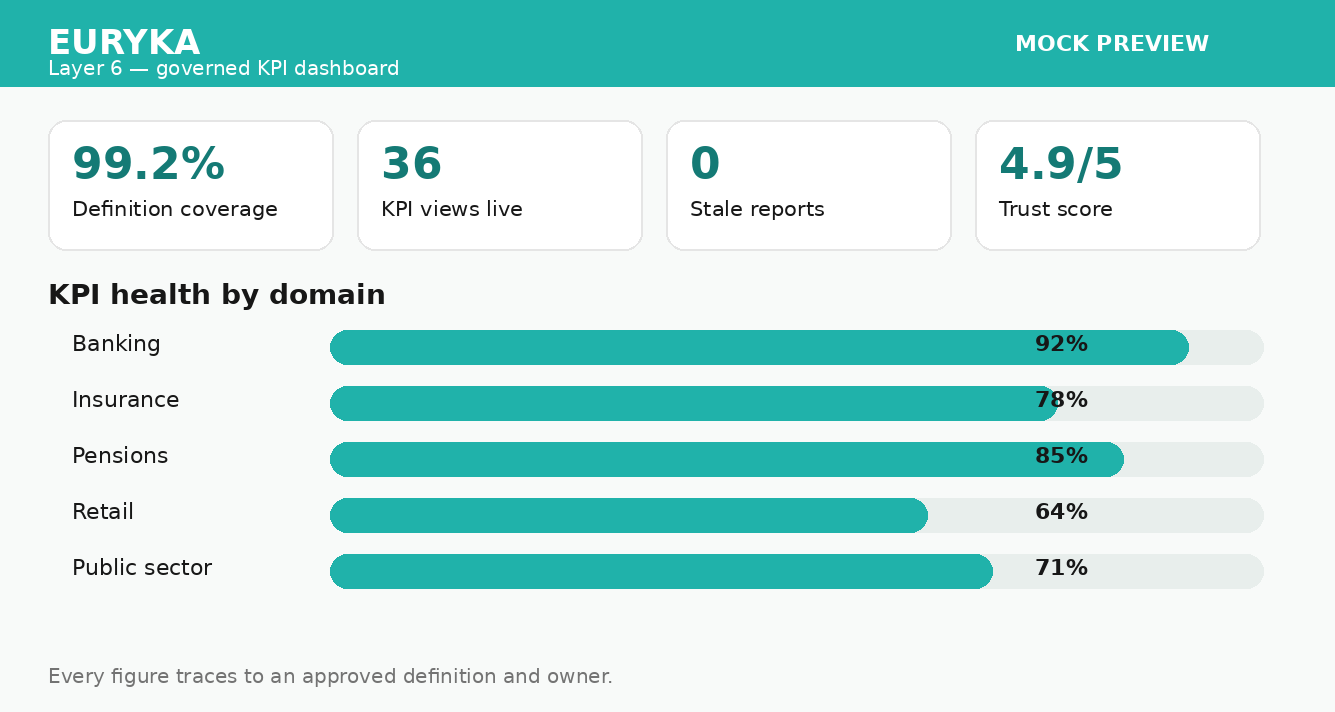Screen dimensions: 1335x712
Task: Click the footer note about approved definitions
Action: (x=330, y=677)
